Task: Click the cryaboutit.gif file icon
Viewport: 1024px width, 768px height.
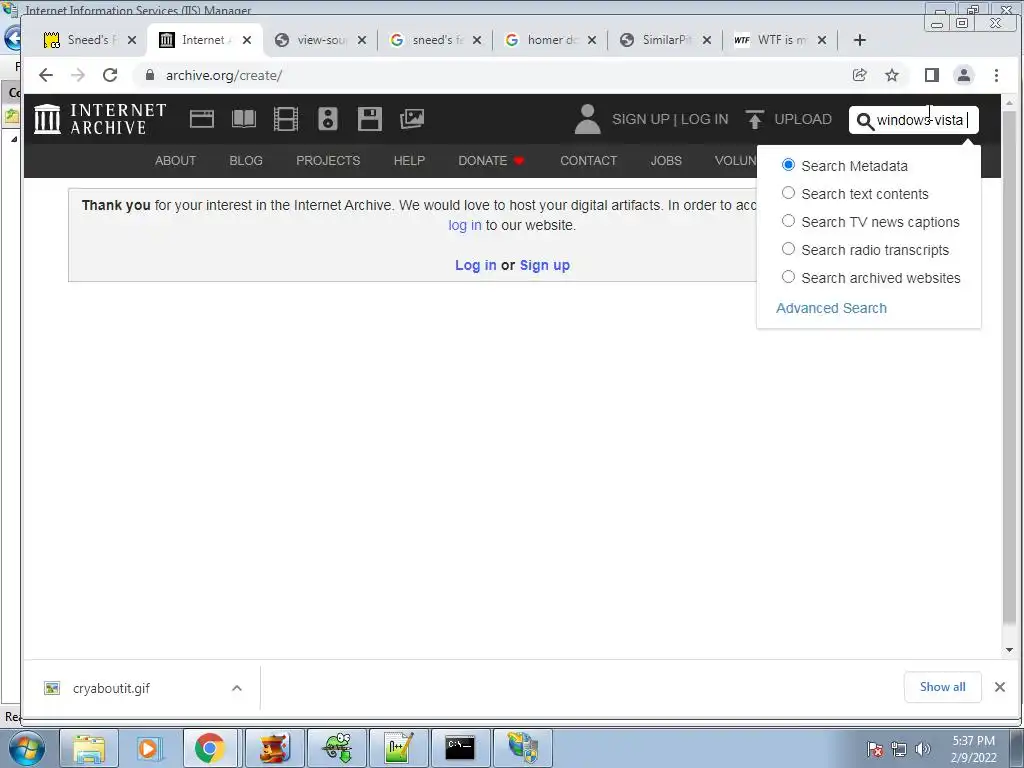Action: point(52,688)
